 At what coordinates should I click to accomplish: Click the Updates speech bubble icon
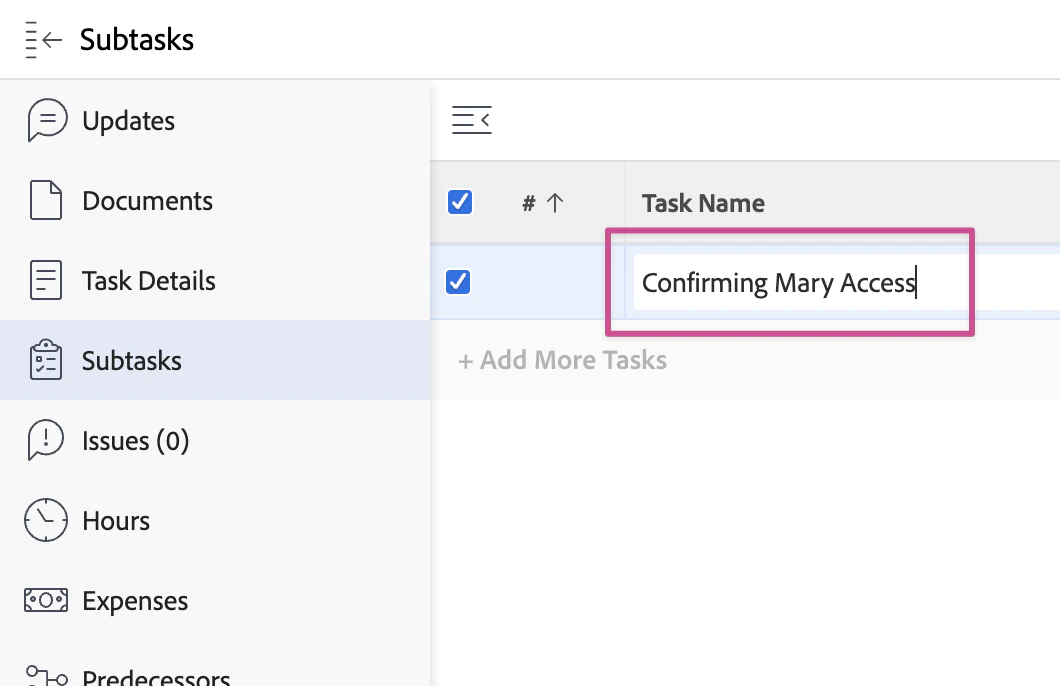[x=45, y=119]
